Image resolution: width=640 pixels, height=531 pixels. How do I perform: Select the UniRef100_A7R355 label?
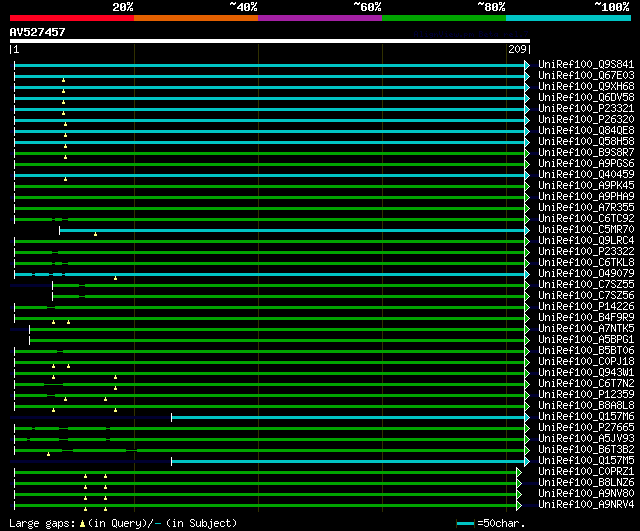pos(586,207)
